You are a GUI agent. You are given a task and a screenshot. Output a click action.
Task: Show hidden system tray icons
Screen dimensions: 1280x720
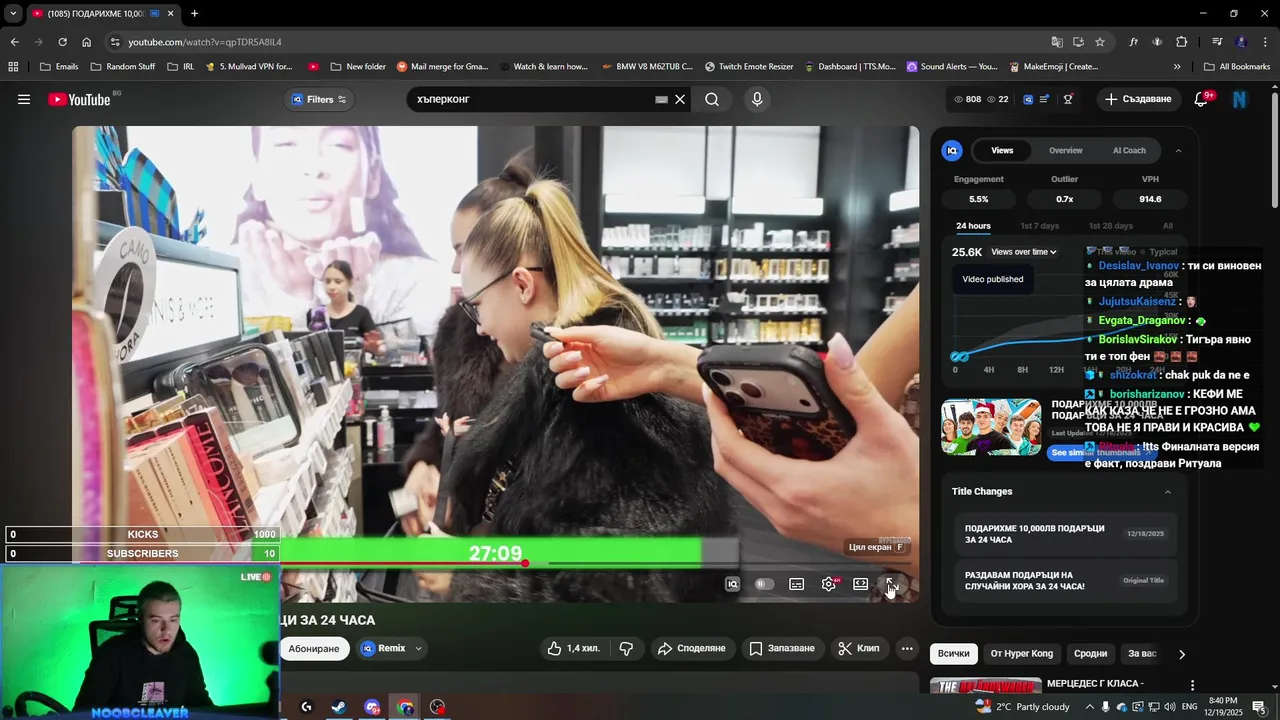coord(1090,707)
